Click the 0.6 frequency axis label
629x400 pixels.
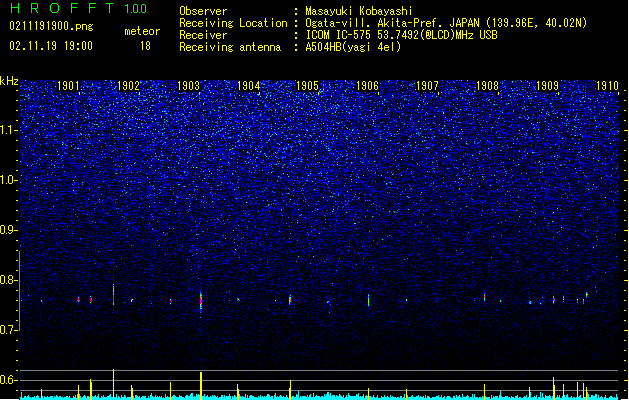[x=9, y=380]
